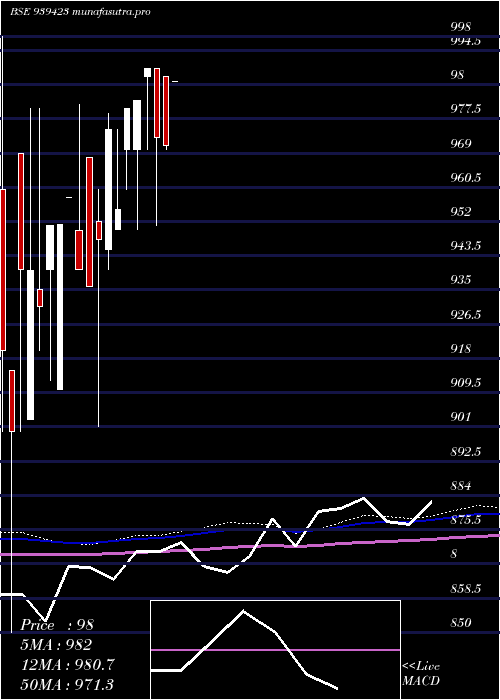This screenshot has width=500, height=700.
Task: Click the 943.5 price axis label
Action: coord(465,246)
